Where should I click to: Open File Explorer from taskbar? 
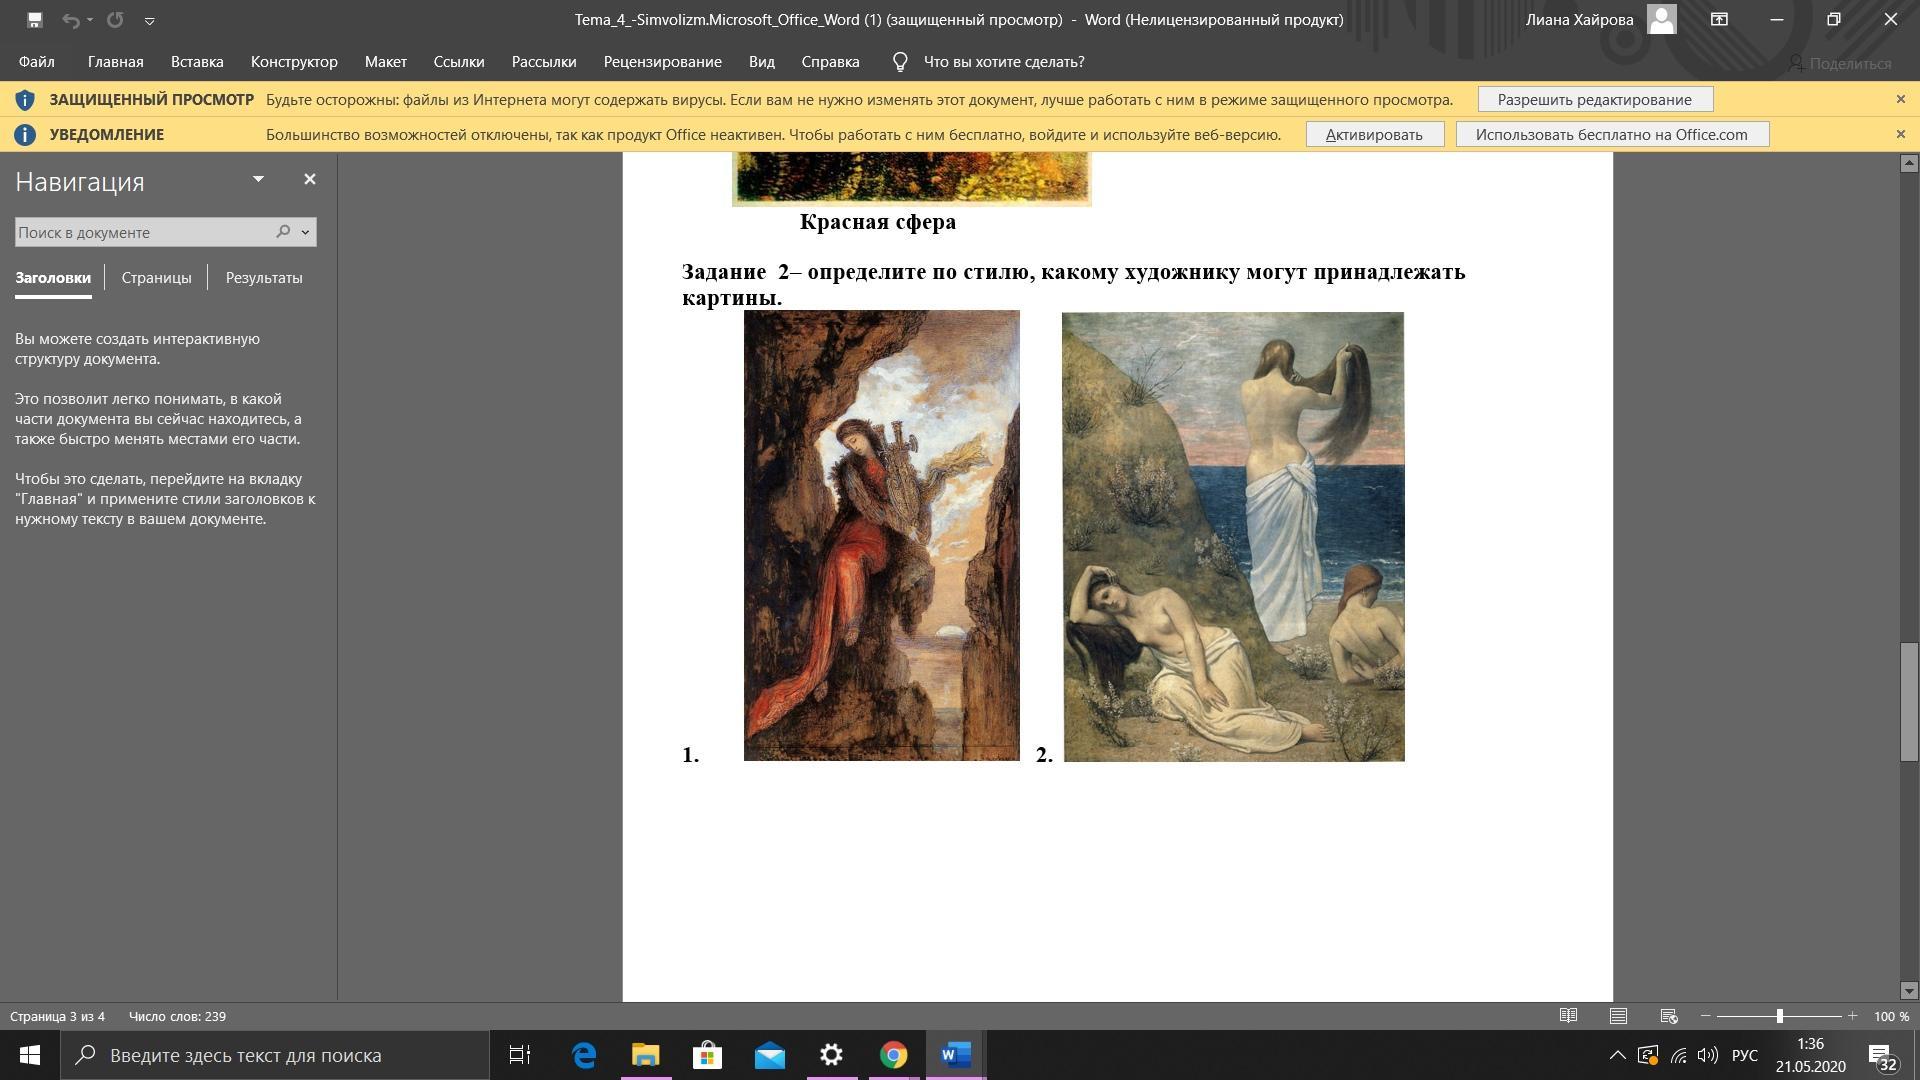[x=645, y=1055]
